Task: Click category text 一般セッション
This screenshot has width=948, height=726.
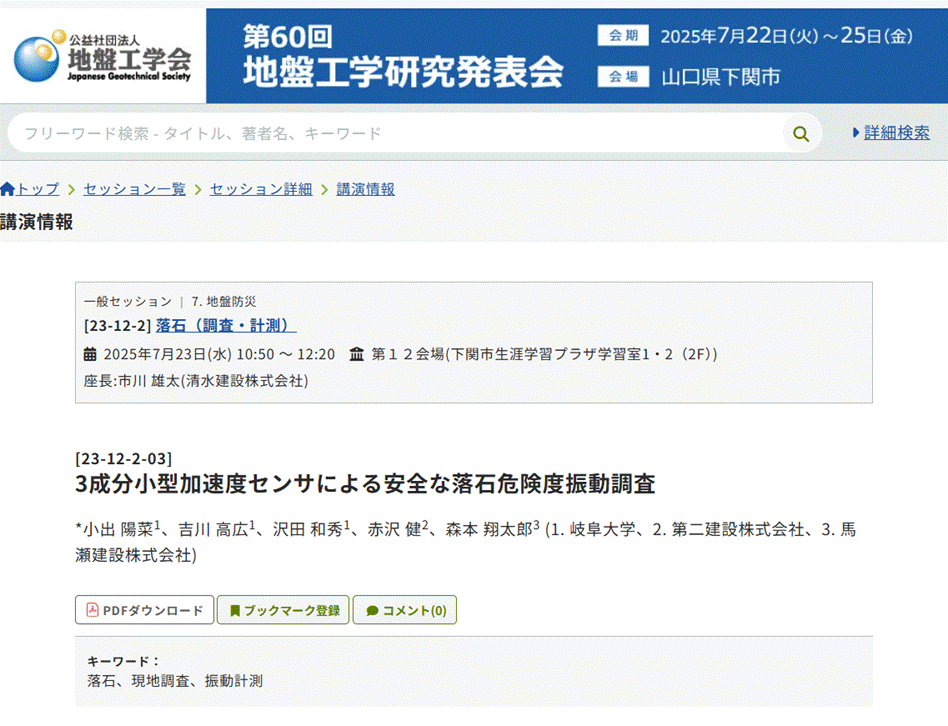Action: click(128, 302)
